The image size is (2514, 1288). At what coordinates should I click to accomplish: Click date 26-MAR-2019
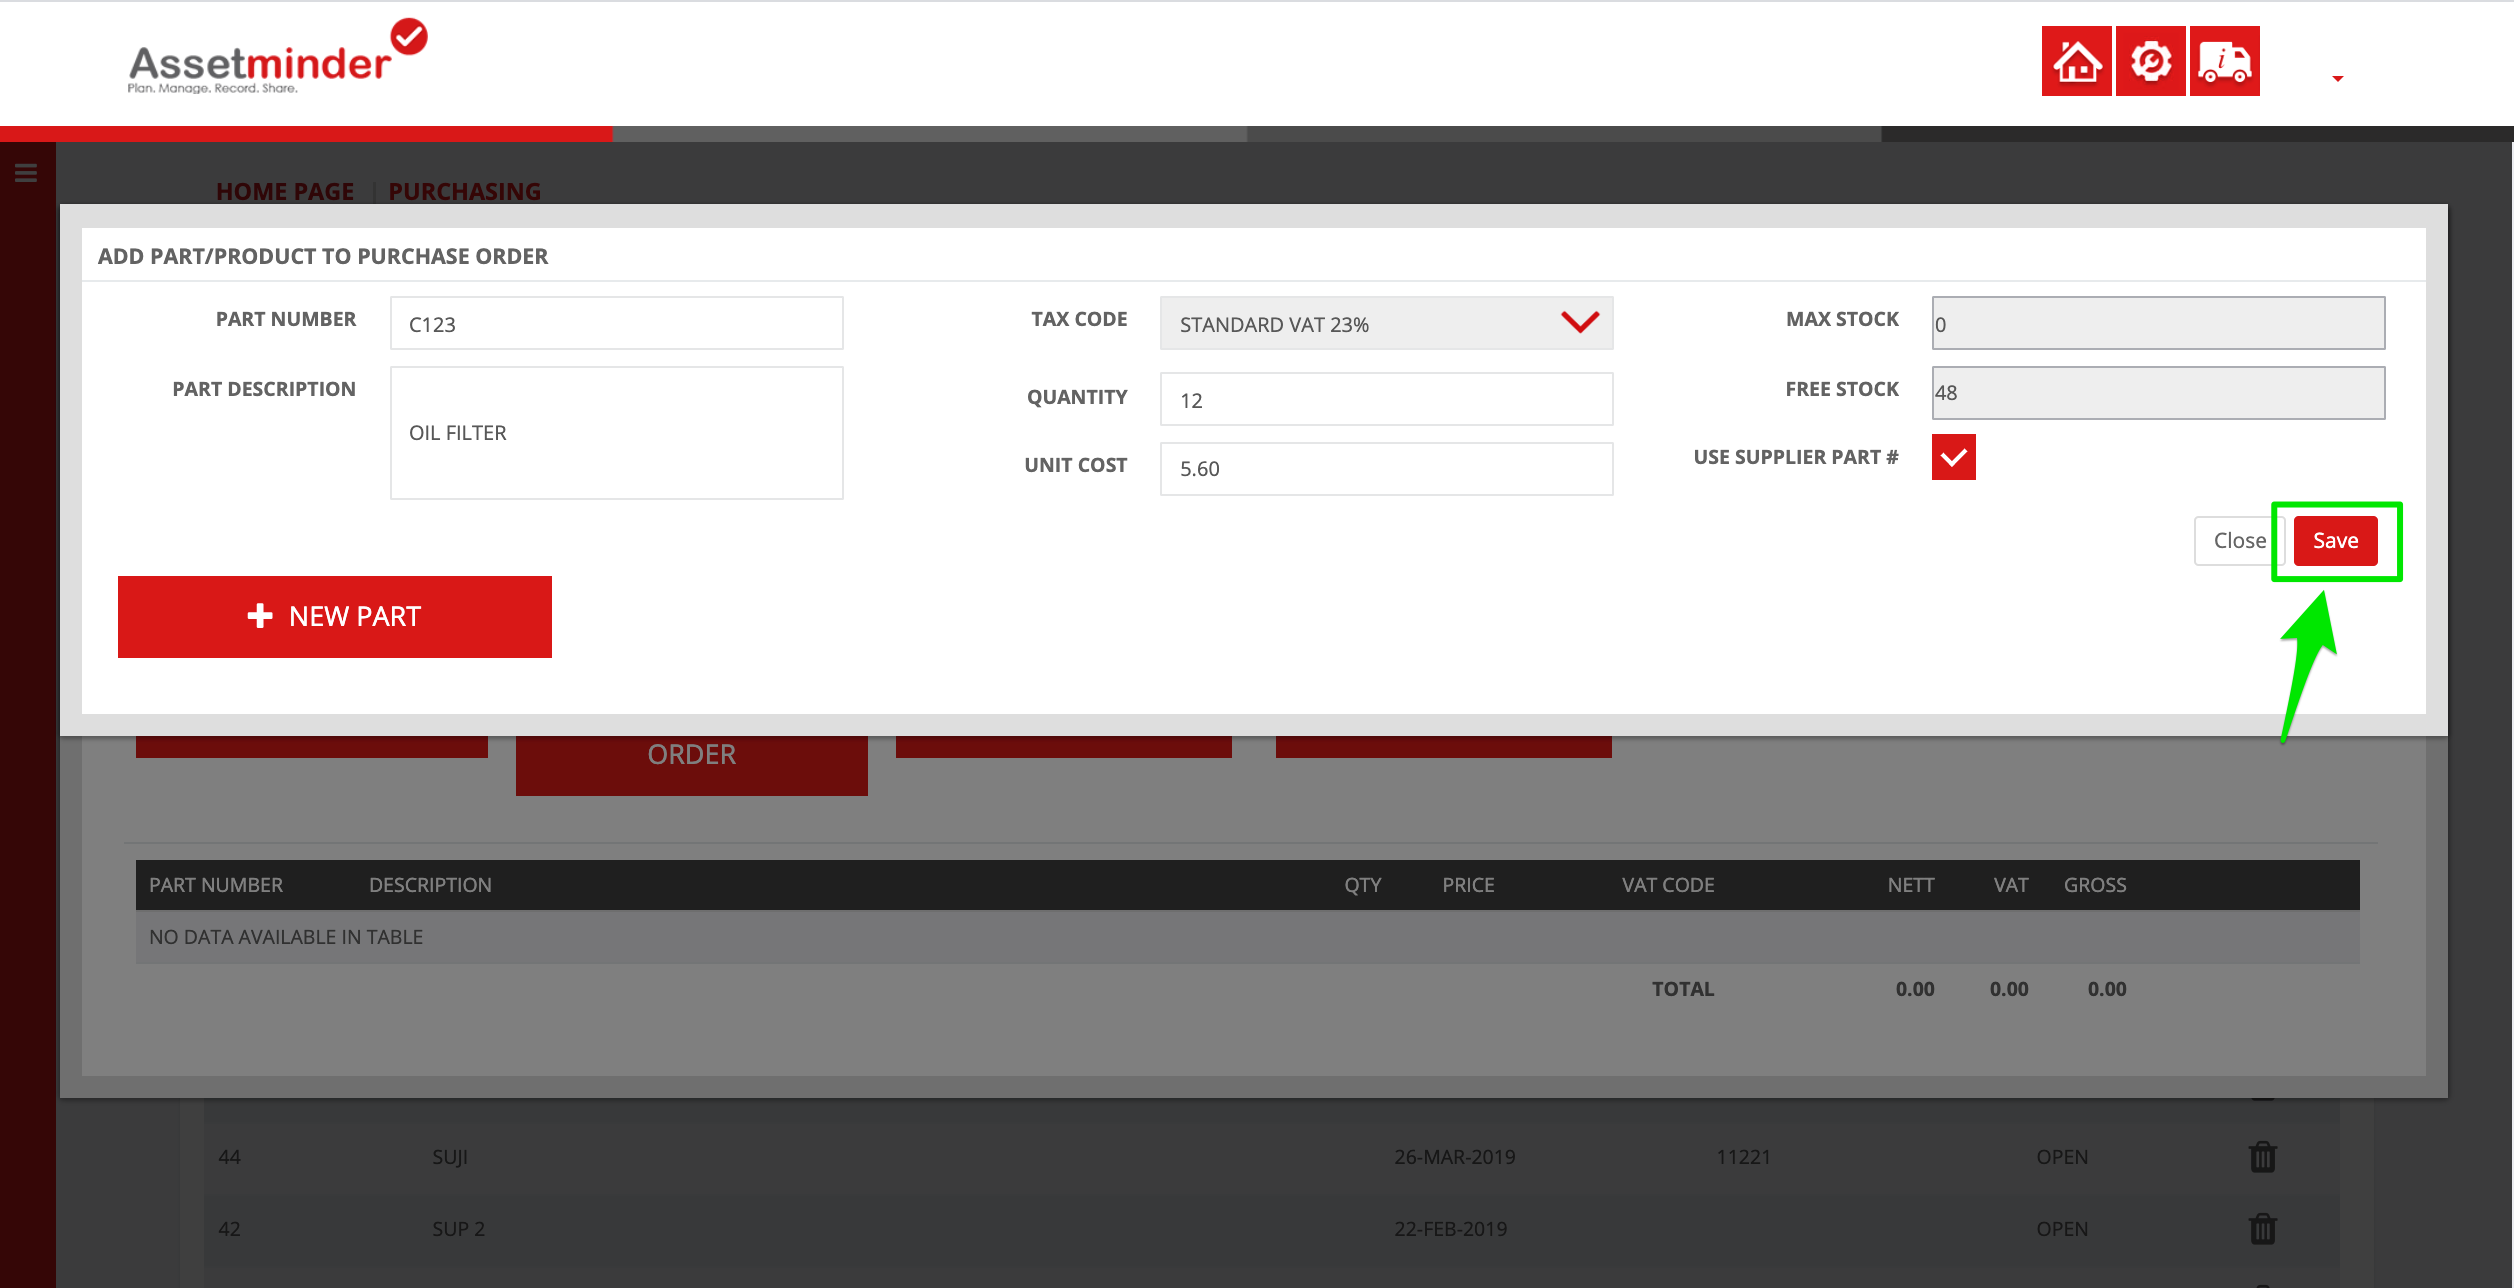click(x=1455, y=1157)
